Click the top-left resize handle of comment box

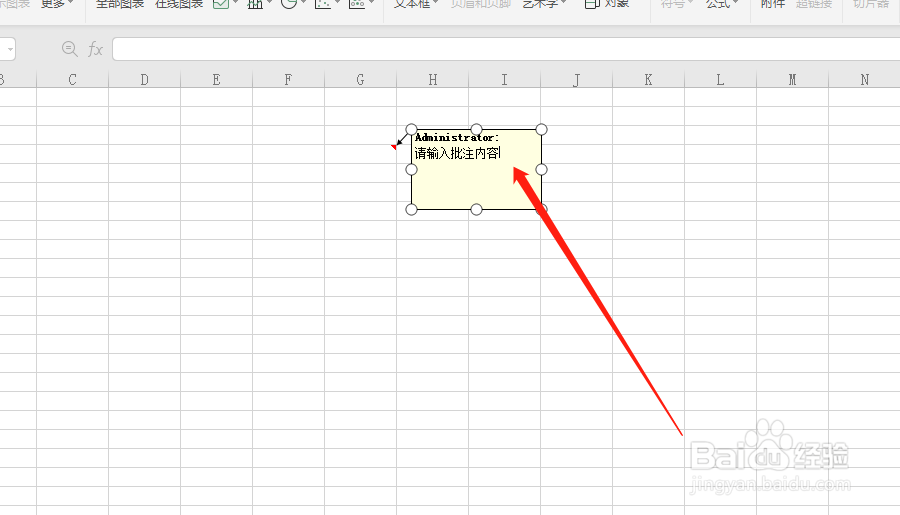pyautogui.click(x=411, y=129)
